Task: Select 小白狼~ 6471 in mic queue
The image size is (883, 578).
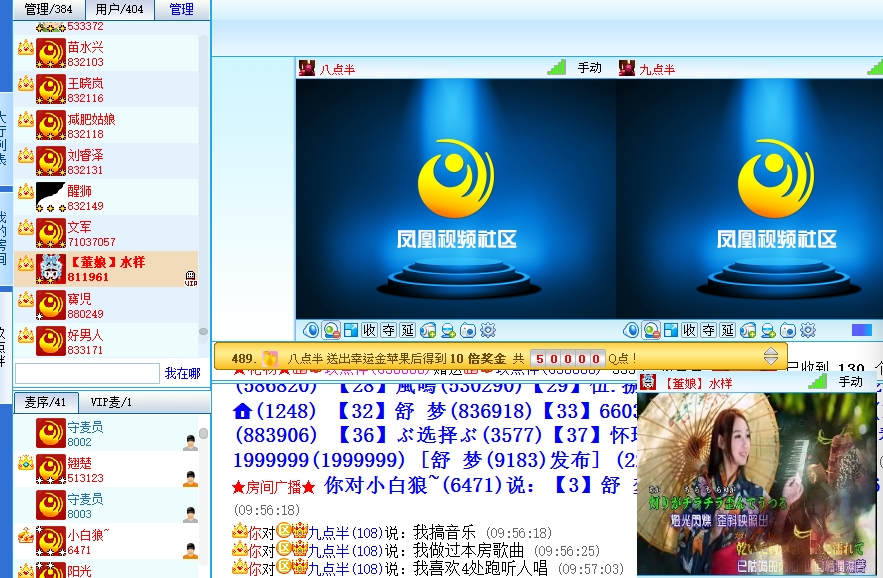Action: (x=106, y=541)
